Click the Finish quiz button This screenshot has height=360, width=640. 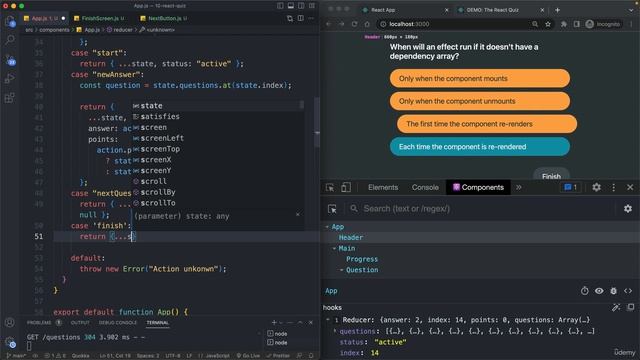tap(551, 174)
